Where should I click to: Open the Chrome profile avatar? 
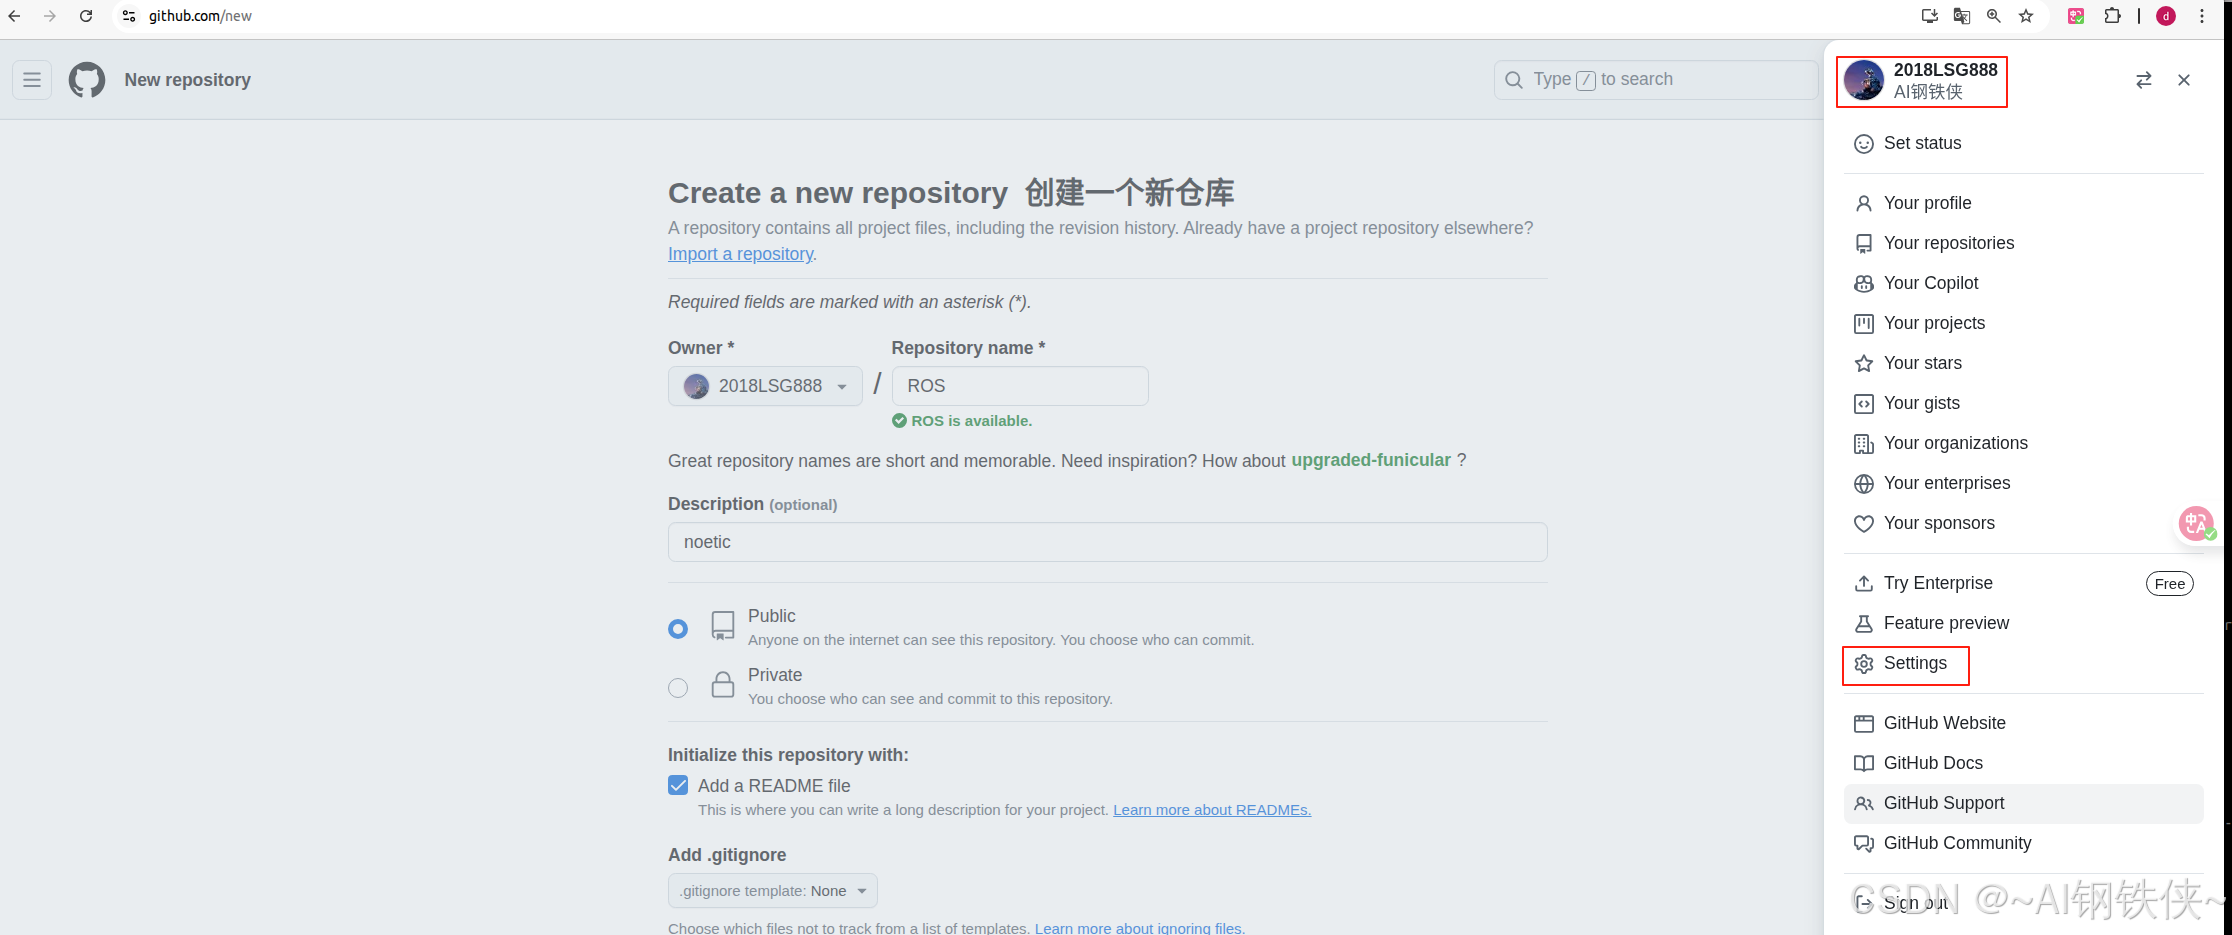tap(2166, 16)
